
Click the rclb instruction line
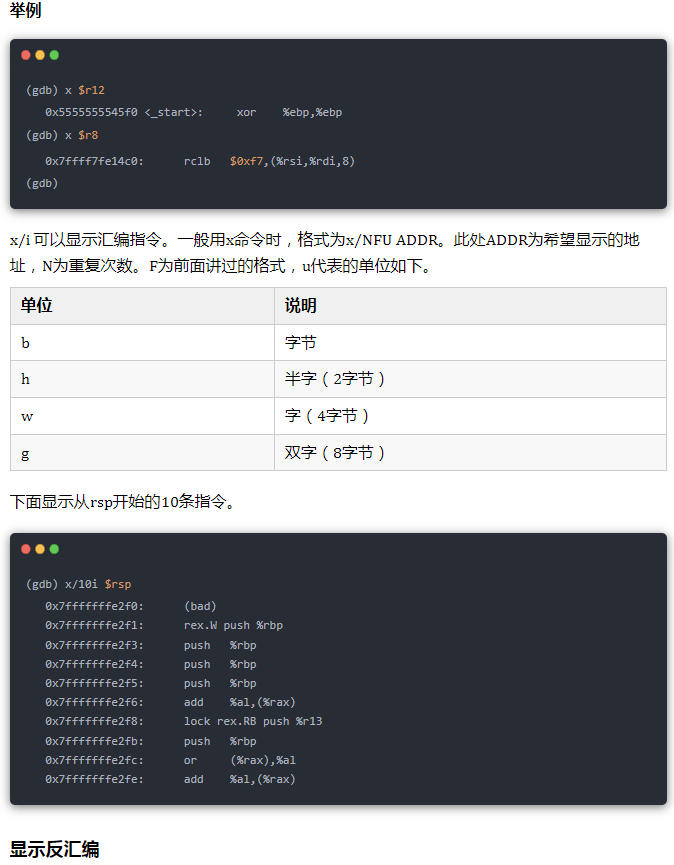pos(200,161)
